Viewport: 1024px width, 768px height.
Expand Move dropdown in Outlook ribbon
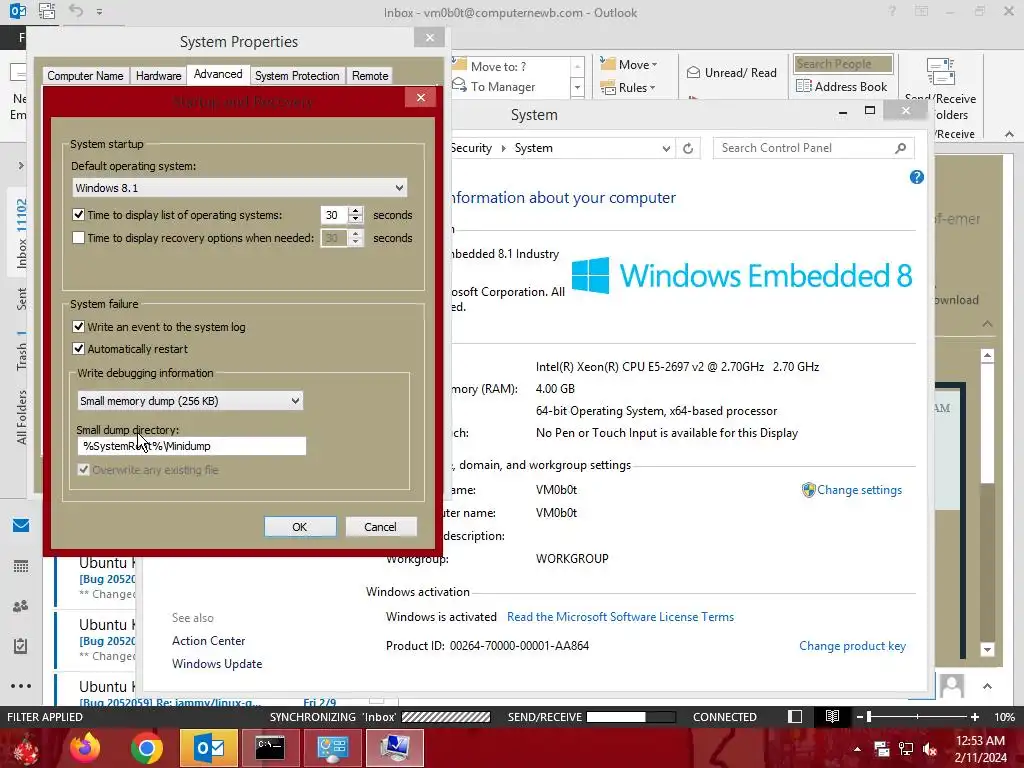654,65
